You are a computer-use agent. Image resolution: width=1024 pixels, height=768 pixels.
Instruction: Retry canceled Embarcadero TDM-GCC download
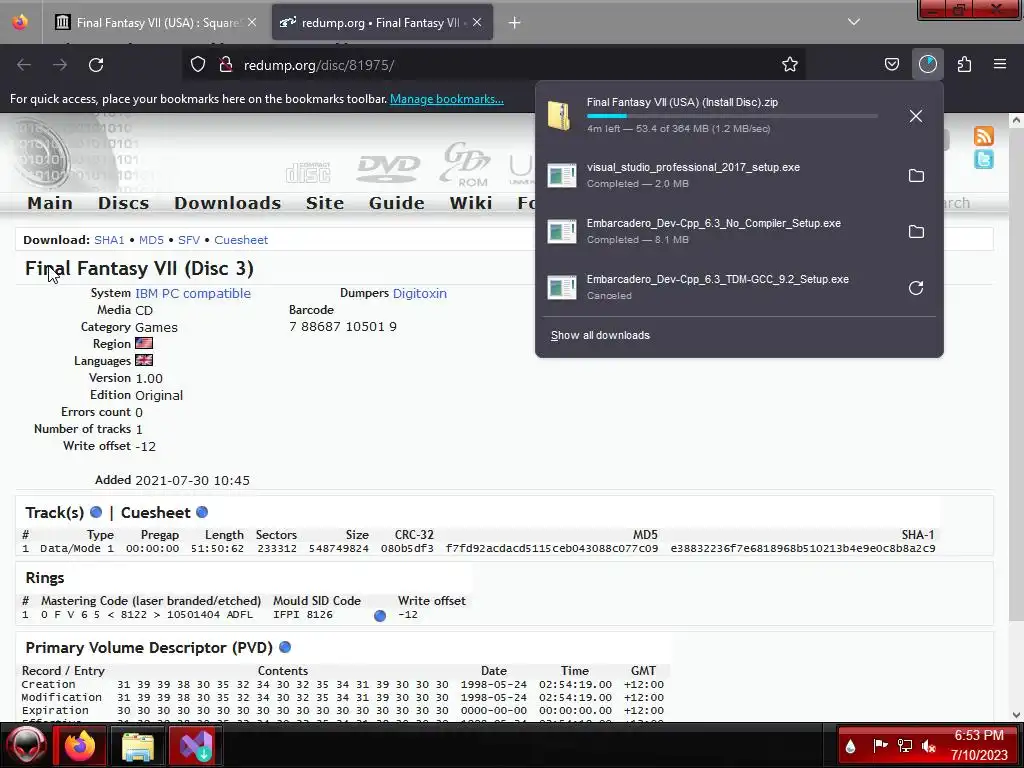(916, 288)
